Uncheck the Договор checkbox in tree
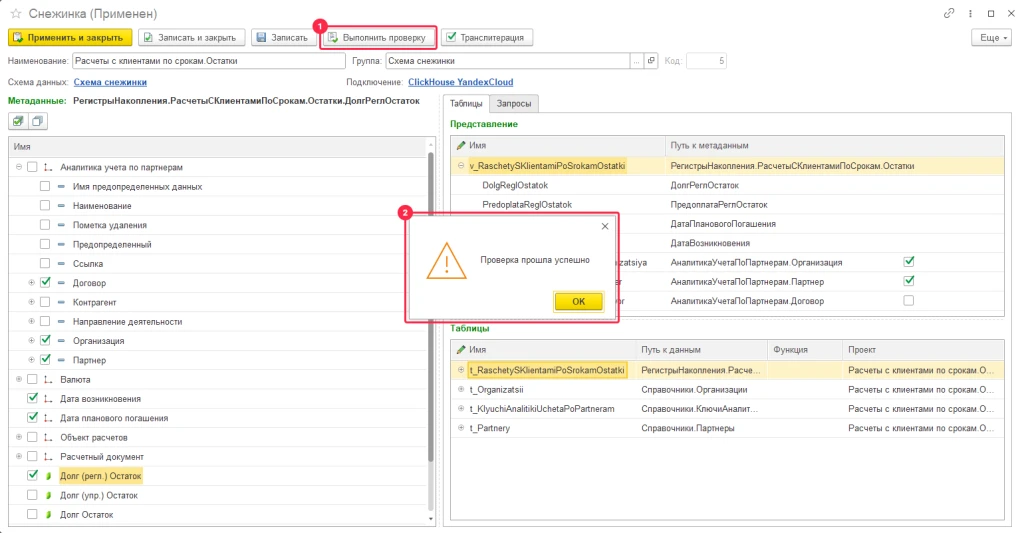The width and height of the screenshot is (1024, 533). coord(45,283)
